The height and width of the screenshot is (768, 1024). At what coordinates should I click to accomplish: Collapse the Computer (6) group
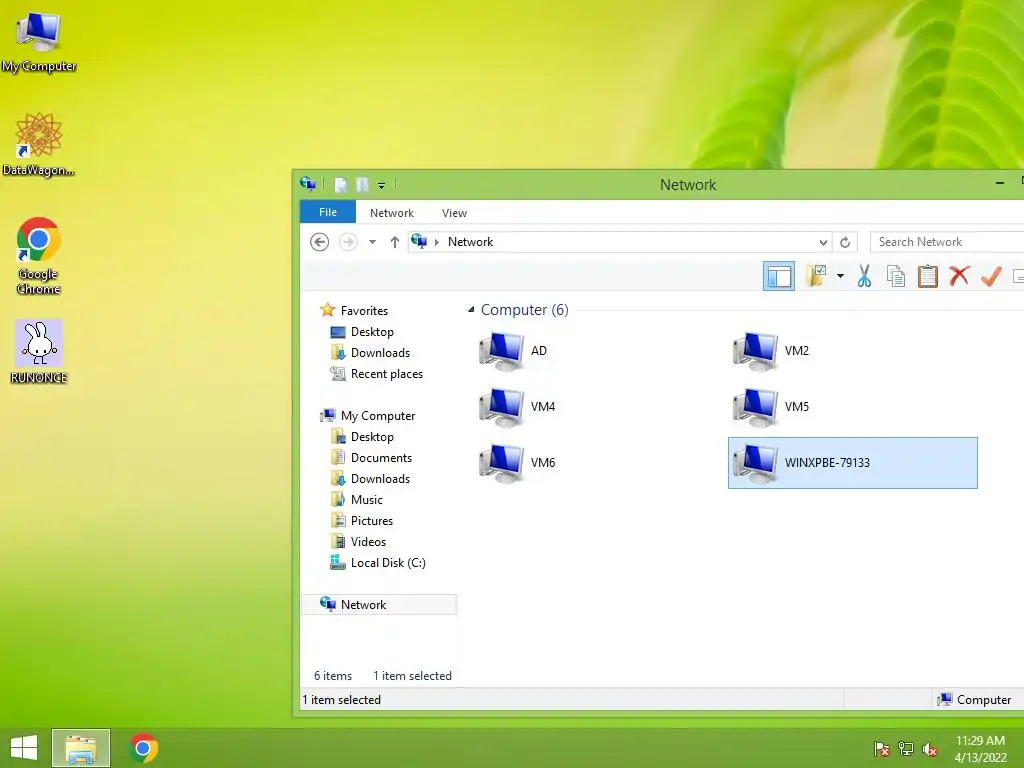471,310
